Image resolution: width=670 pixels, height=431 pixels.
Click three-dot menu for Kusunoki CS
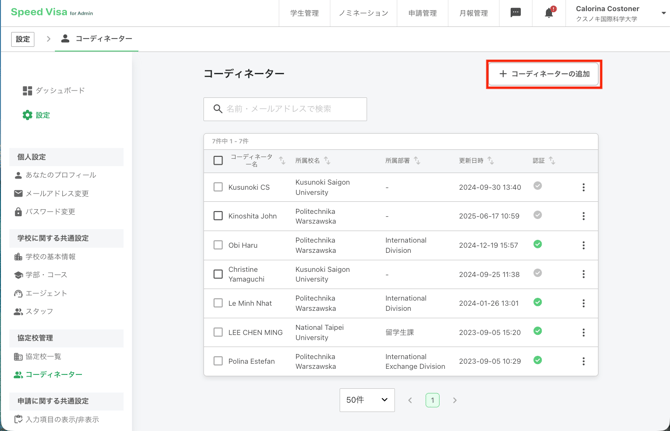click(x=584, y=187)
